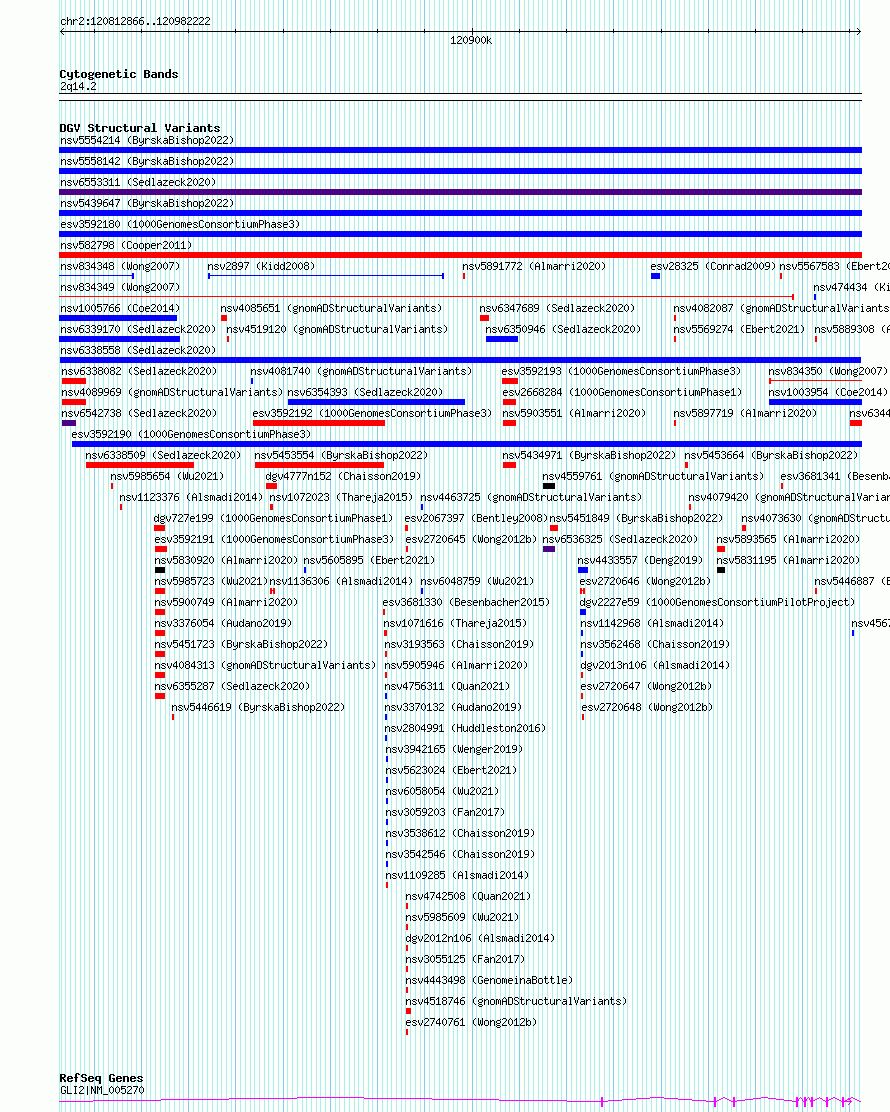Click esv2740761 (Wong2012b) label
Image resolution: width=890 pixels, height=1112 pixels.
pos(471,1022)
